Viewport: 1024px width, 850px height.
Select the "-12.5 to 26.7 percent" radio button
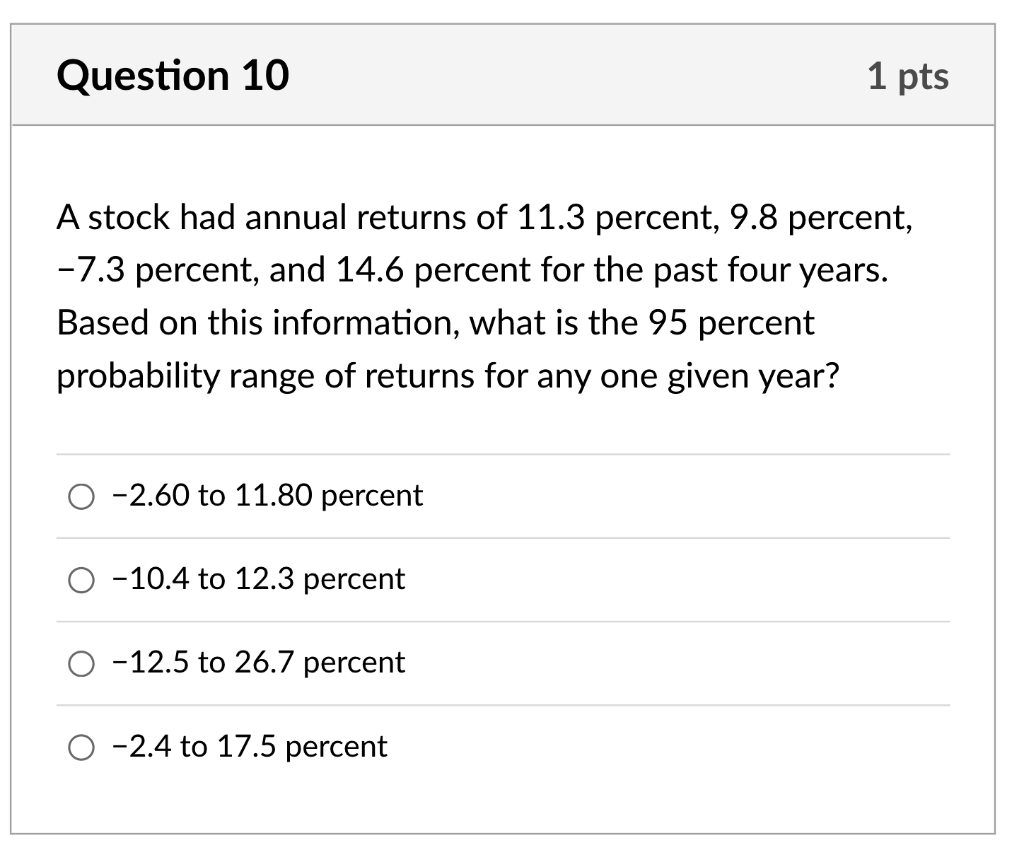[x=81, y=662]
